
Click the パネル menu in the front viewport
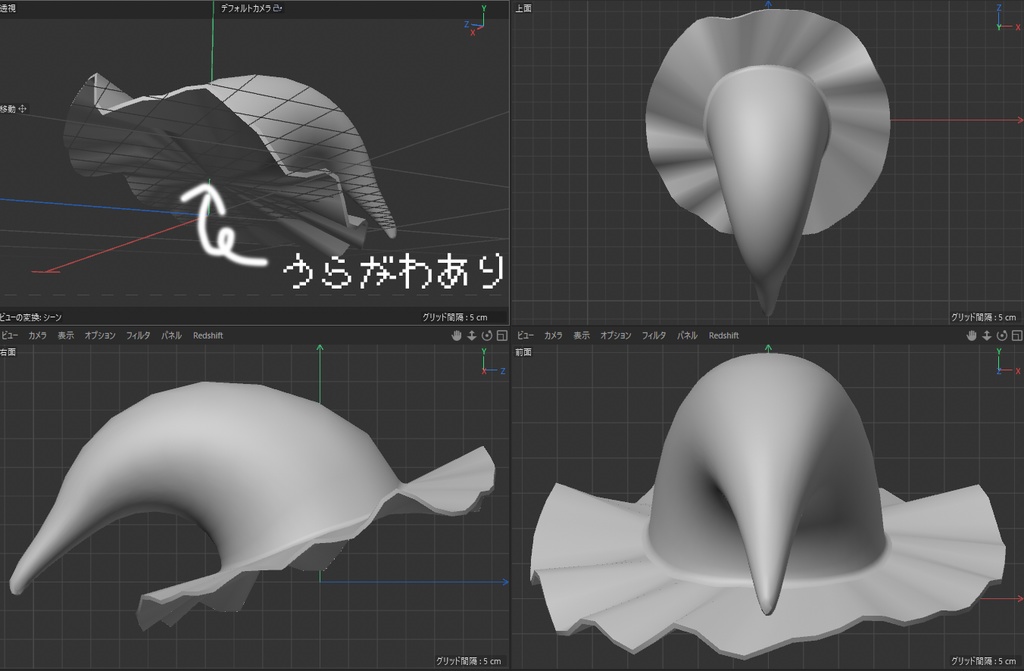coord(686,336)
